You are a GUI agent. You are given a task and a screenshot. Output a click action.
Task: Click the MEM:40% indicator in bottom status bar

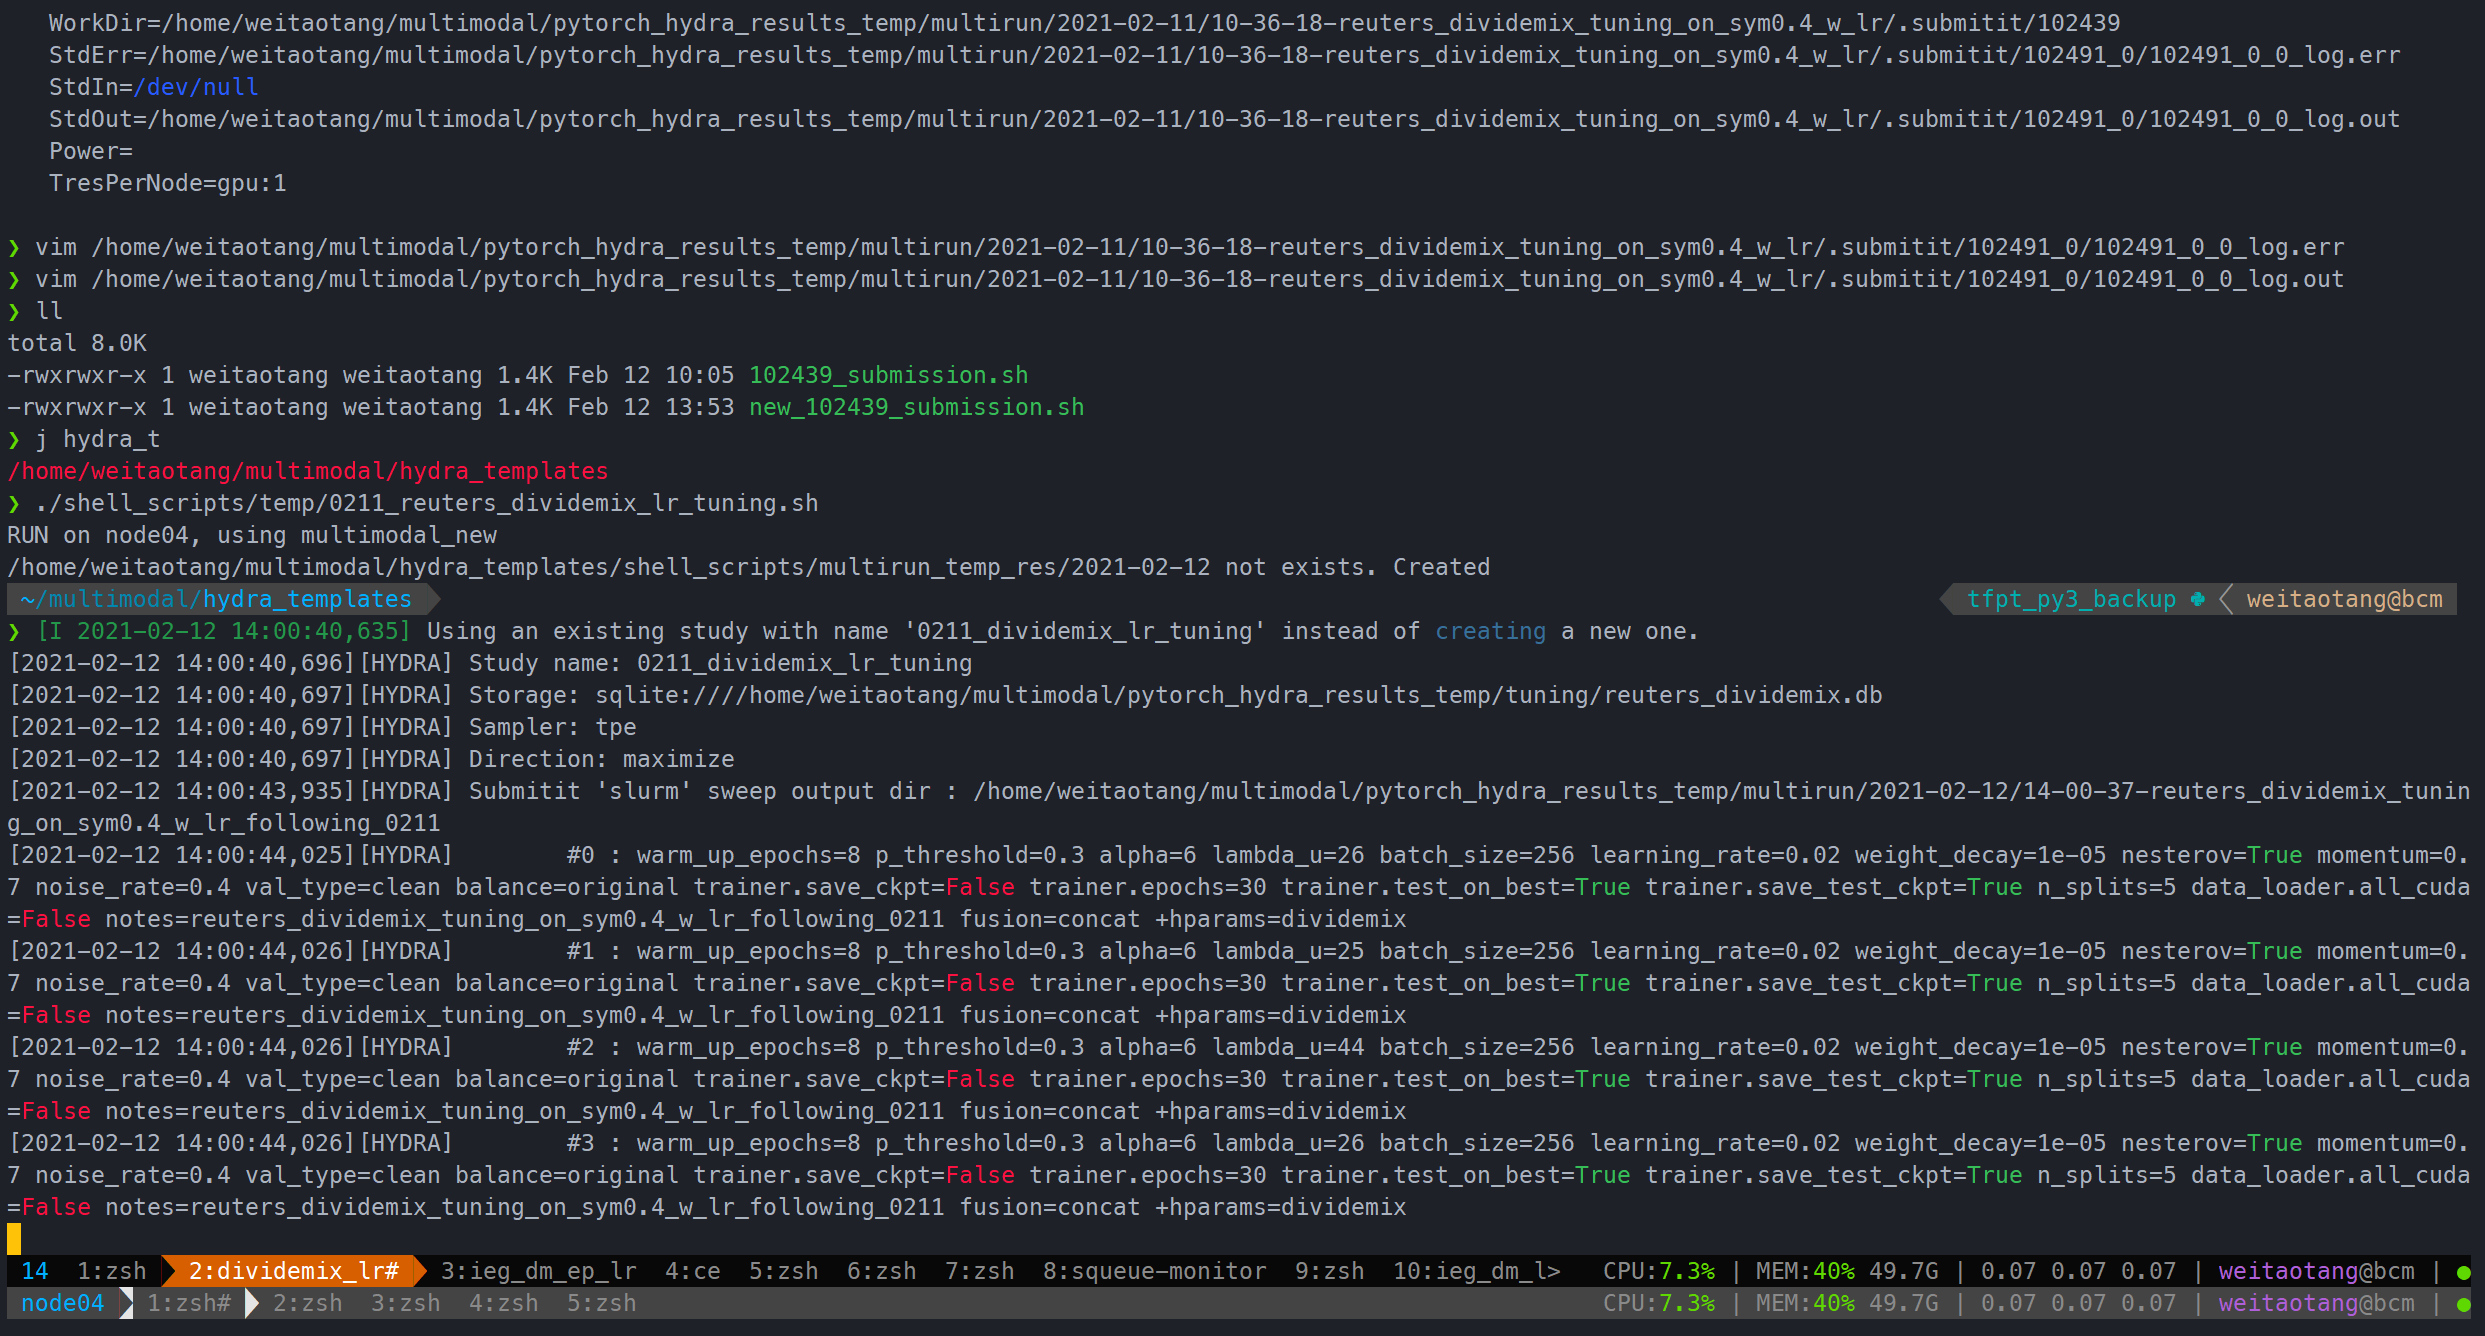(1806, 1303)
